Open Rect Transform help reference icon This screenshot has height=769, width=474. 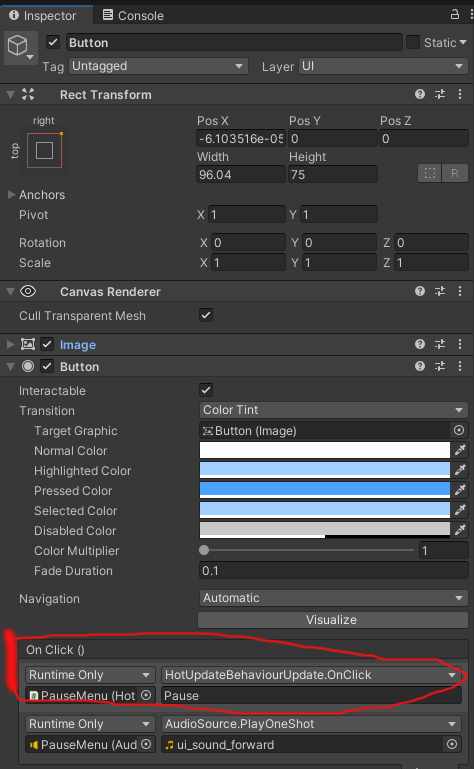pyautogui.click(x=420, y=94)
